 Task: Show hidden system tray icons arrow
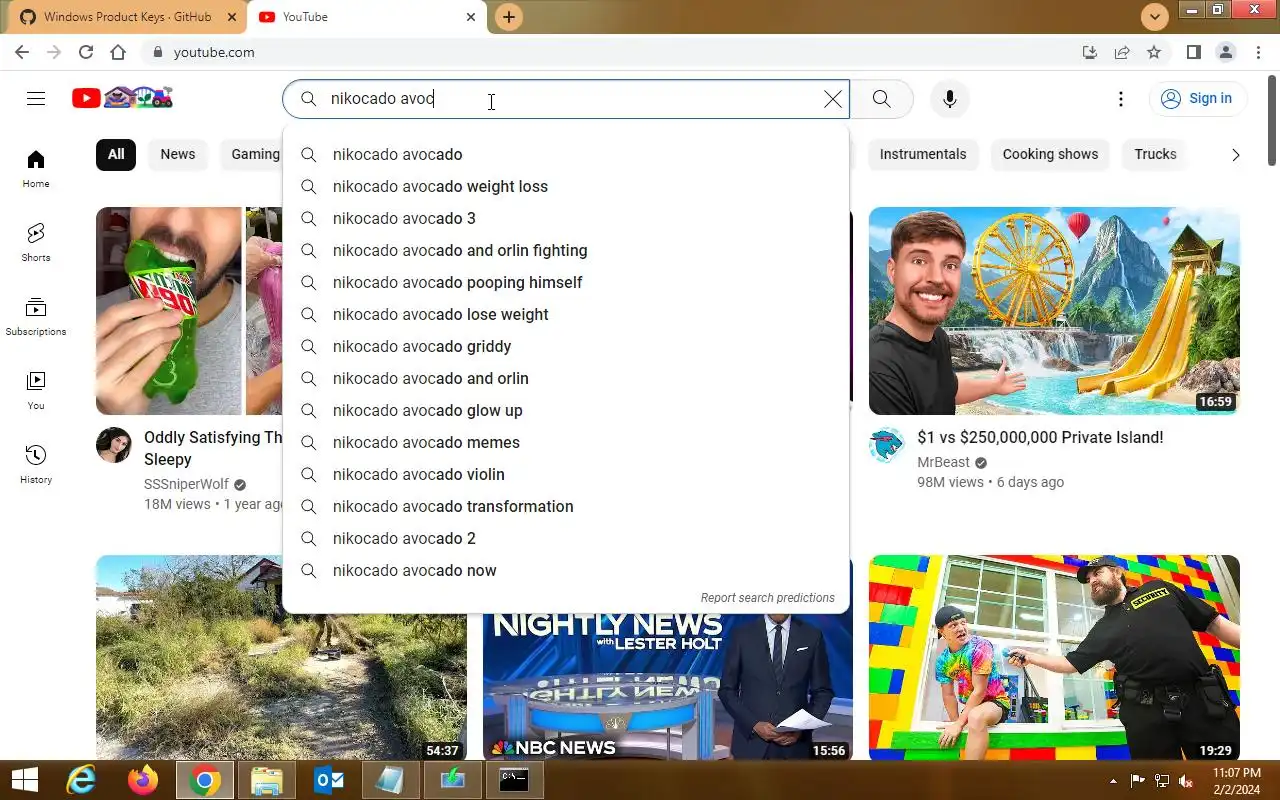(x=1113, y=781)
